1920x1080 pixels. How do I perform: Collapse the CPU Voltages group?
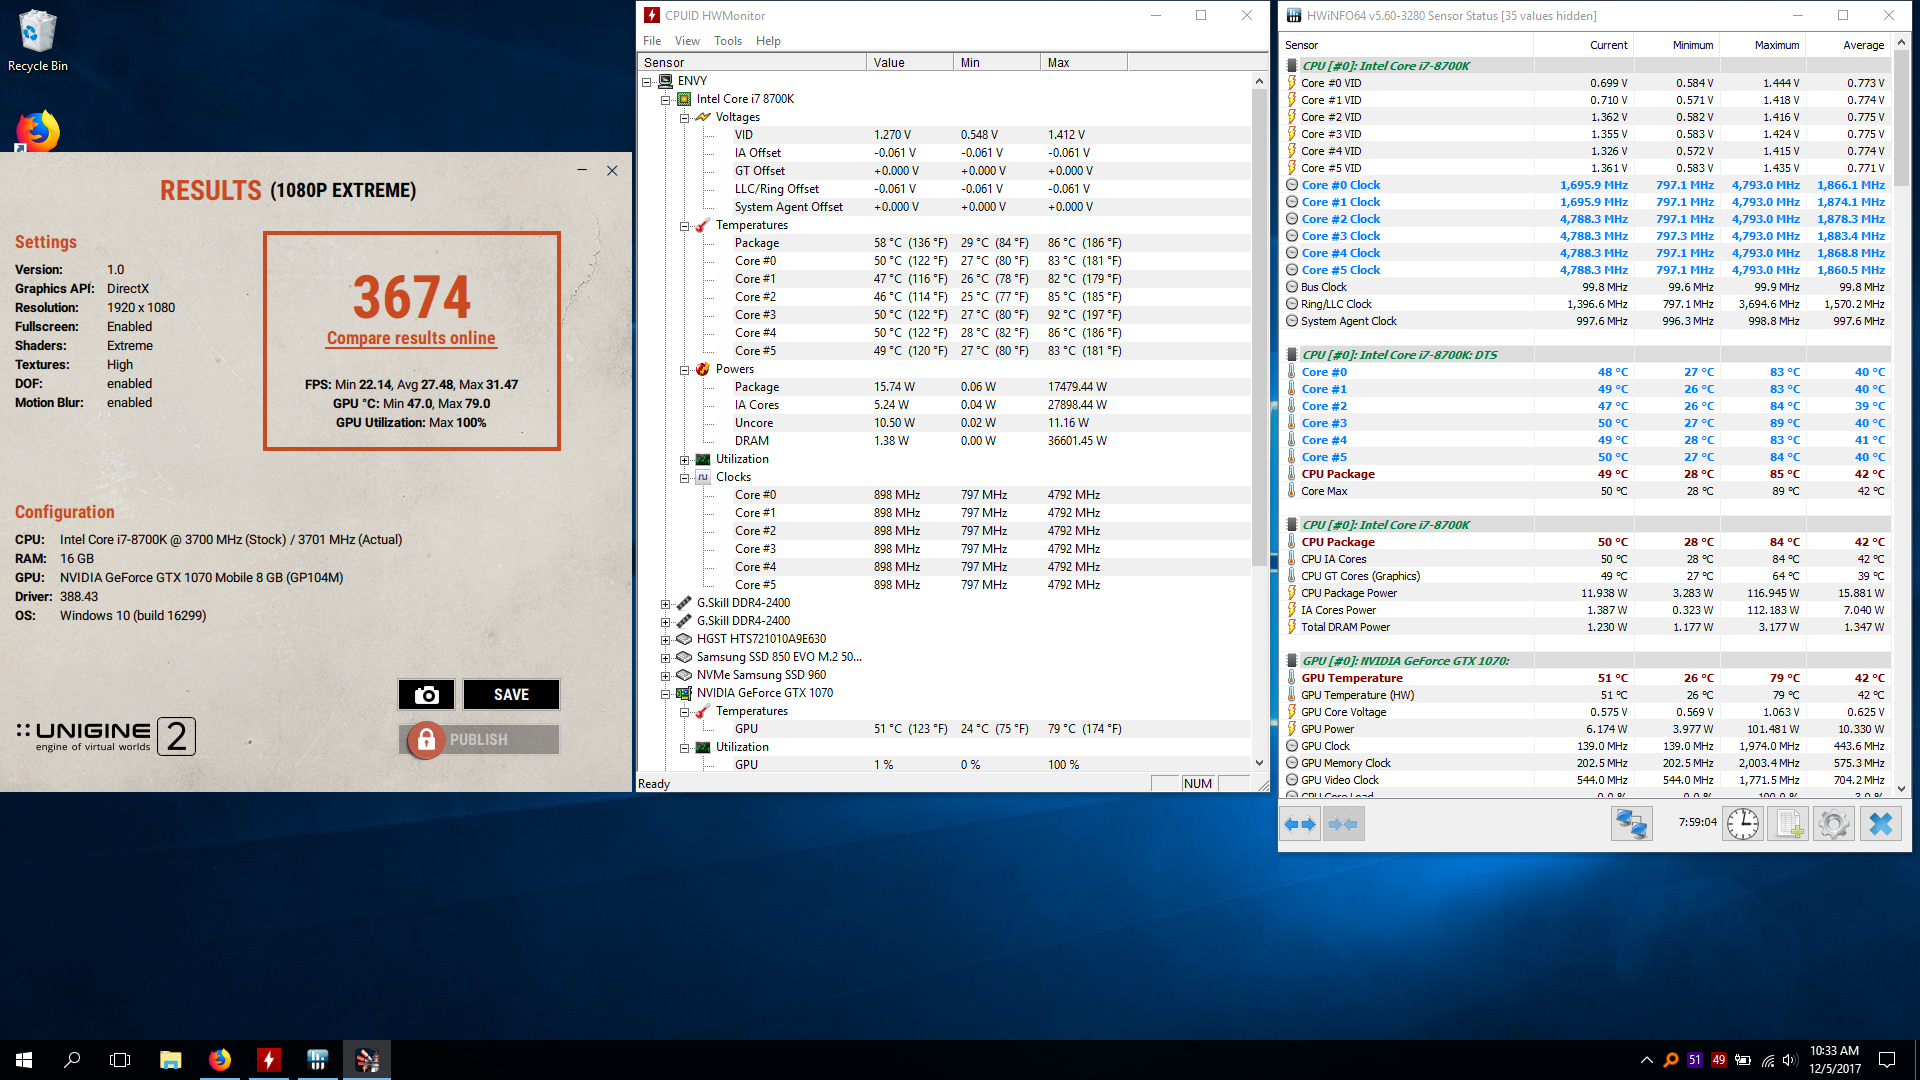click(x=684, y=118)
